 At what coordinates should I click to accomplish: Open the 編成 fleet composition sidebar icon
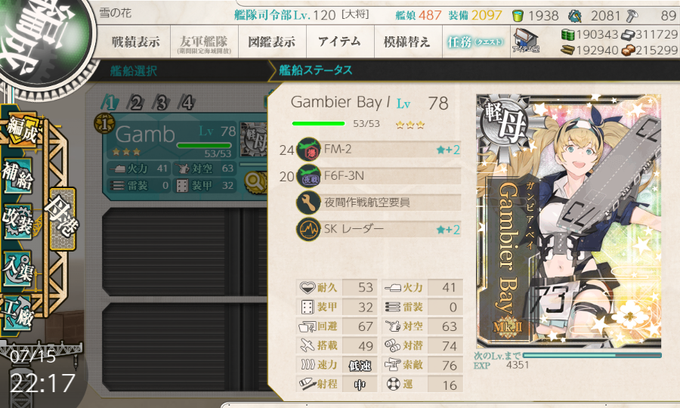(20, 131)
